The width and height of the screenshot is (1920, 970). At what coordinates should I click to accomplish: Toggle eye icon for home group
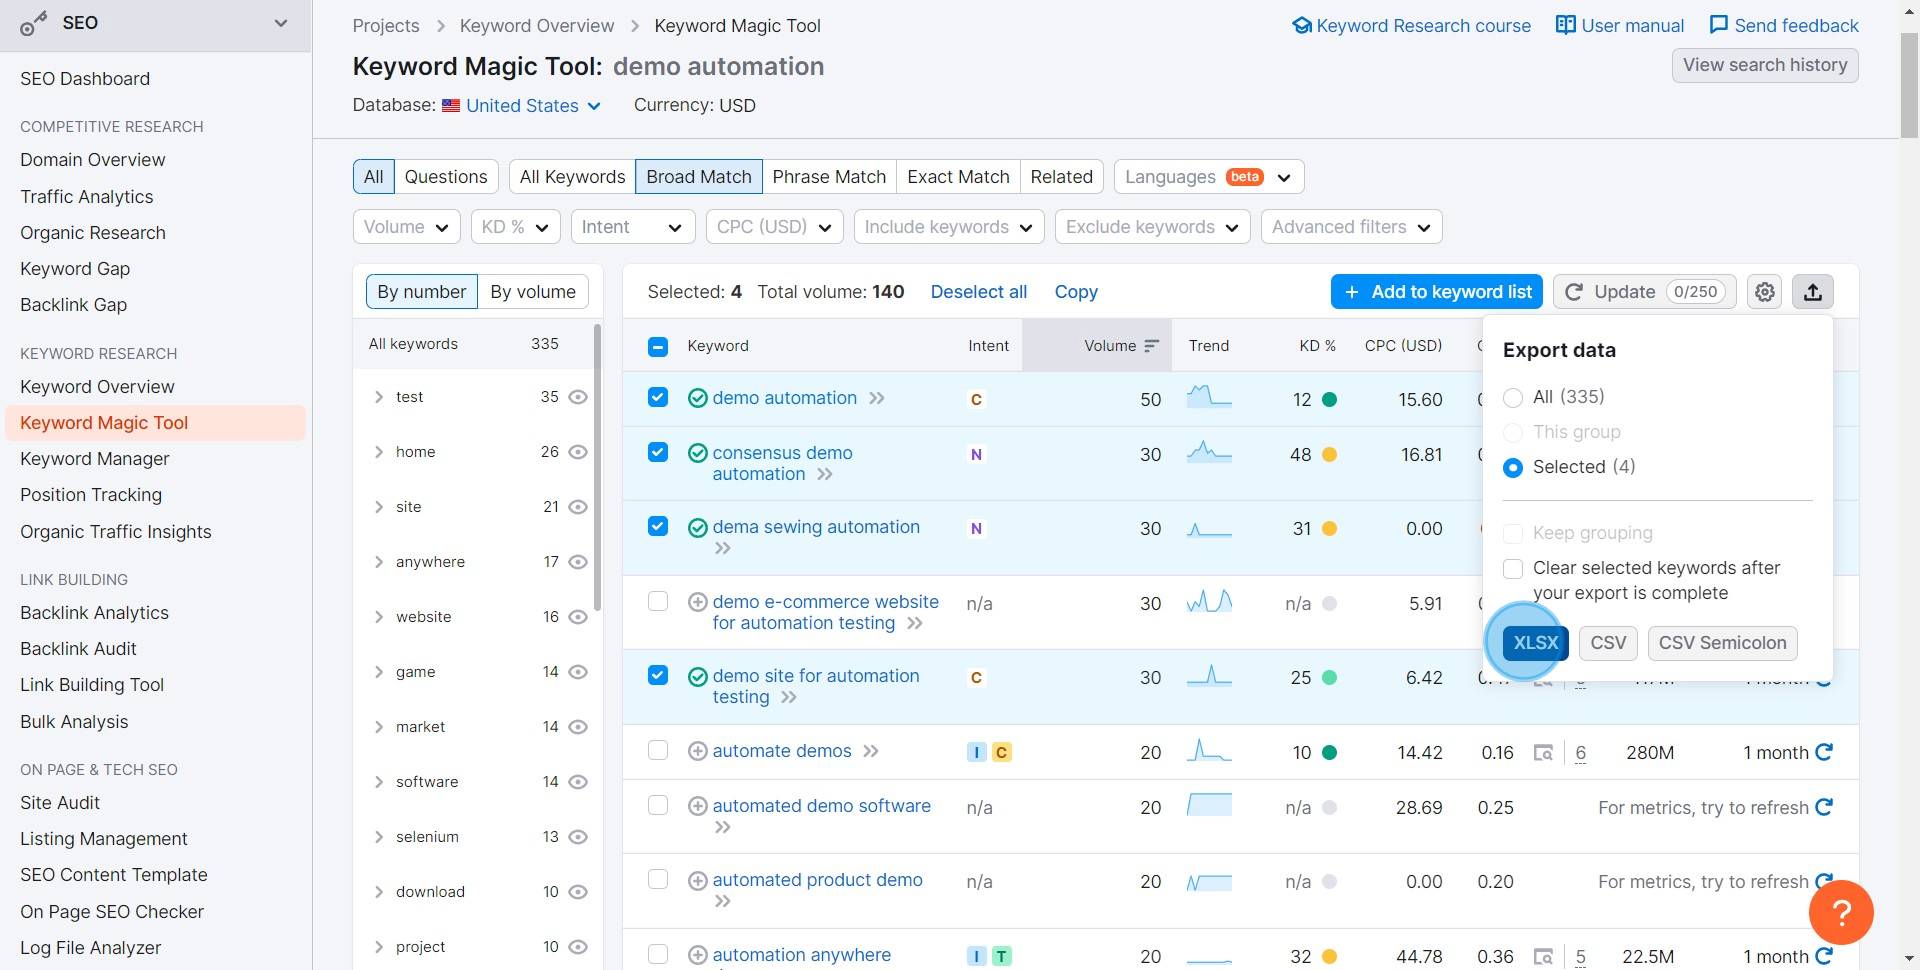point(578,452)
